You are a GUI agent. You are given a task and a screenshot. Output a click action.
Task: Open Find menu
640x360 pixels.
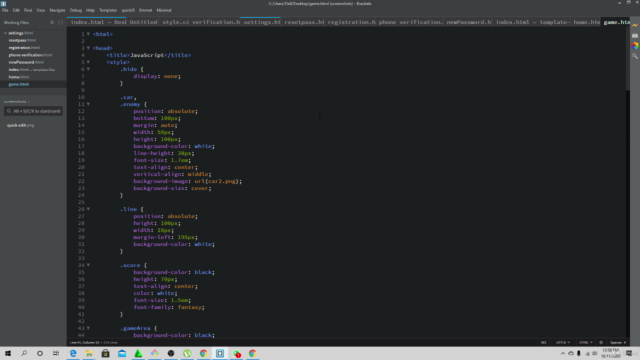[x=28, y=10]
